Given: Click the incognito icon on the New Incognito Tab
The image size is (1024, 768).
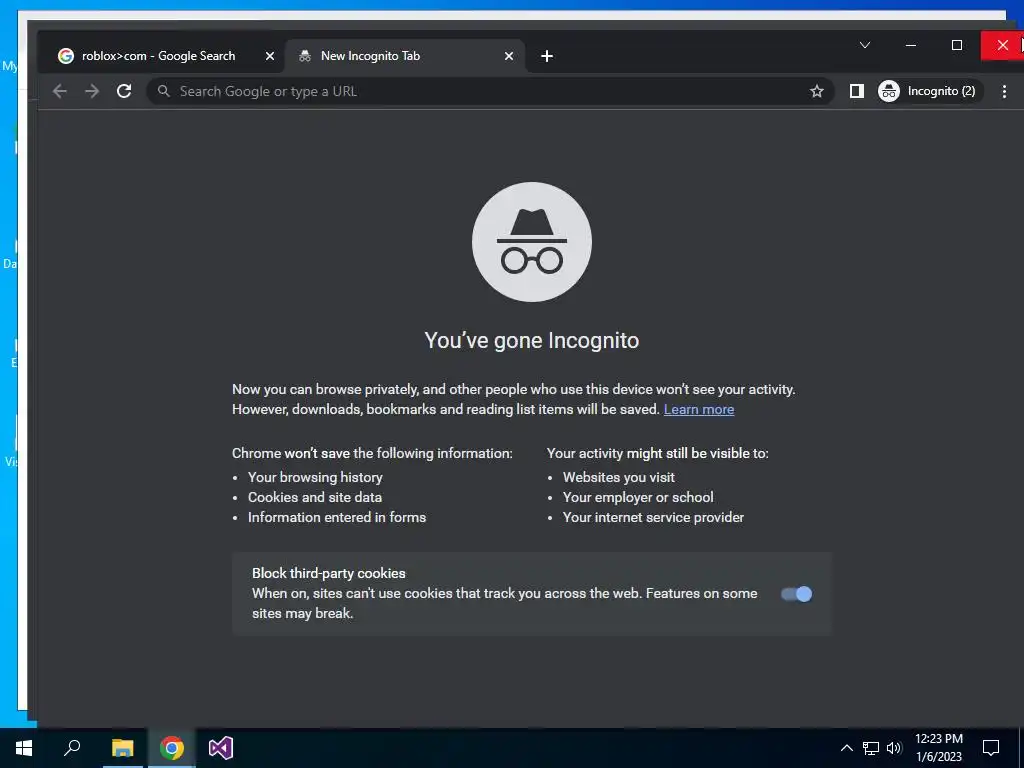Looking at the screenshot, I should coord(304,56).
